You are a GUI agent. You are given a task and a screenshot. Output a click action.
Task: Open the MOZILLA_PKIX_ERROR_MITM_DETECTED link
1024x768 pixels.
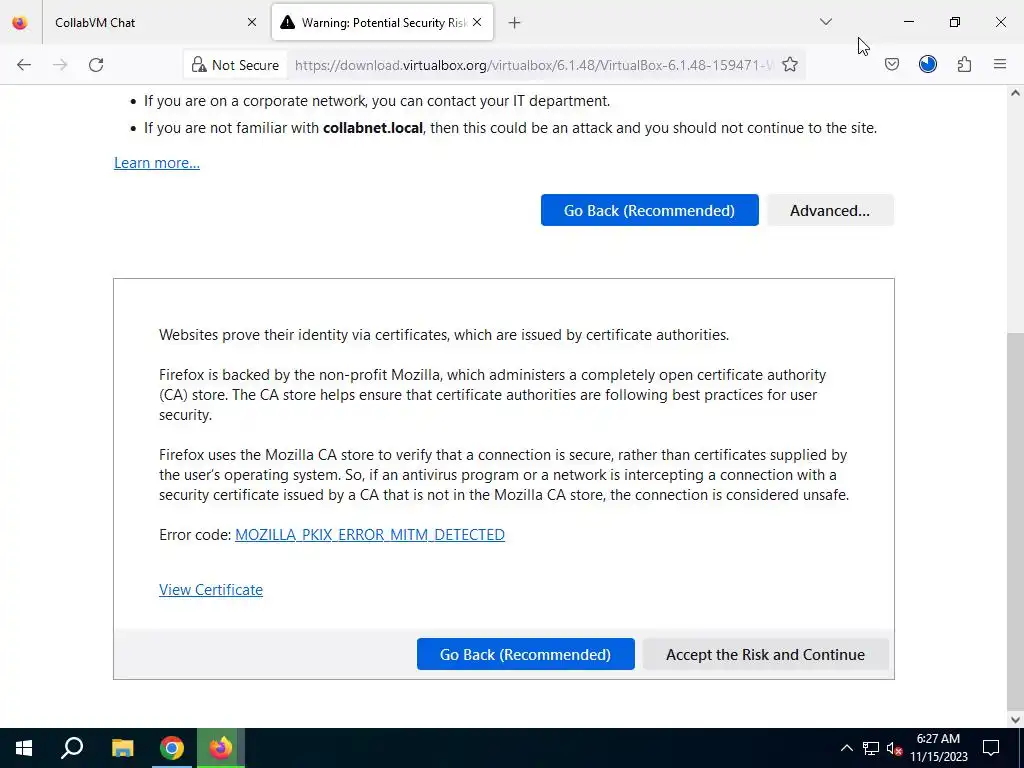pos(370,535)
